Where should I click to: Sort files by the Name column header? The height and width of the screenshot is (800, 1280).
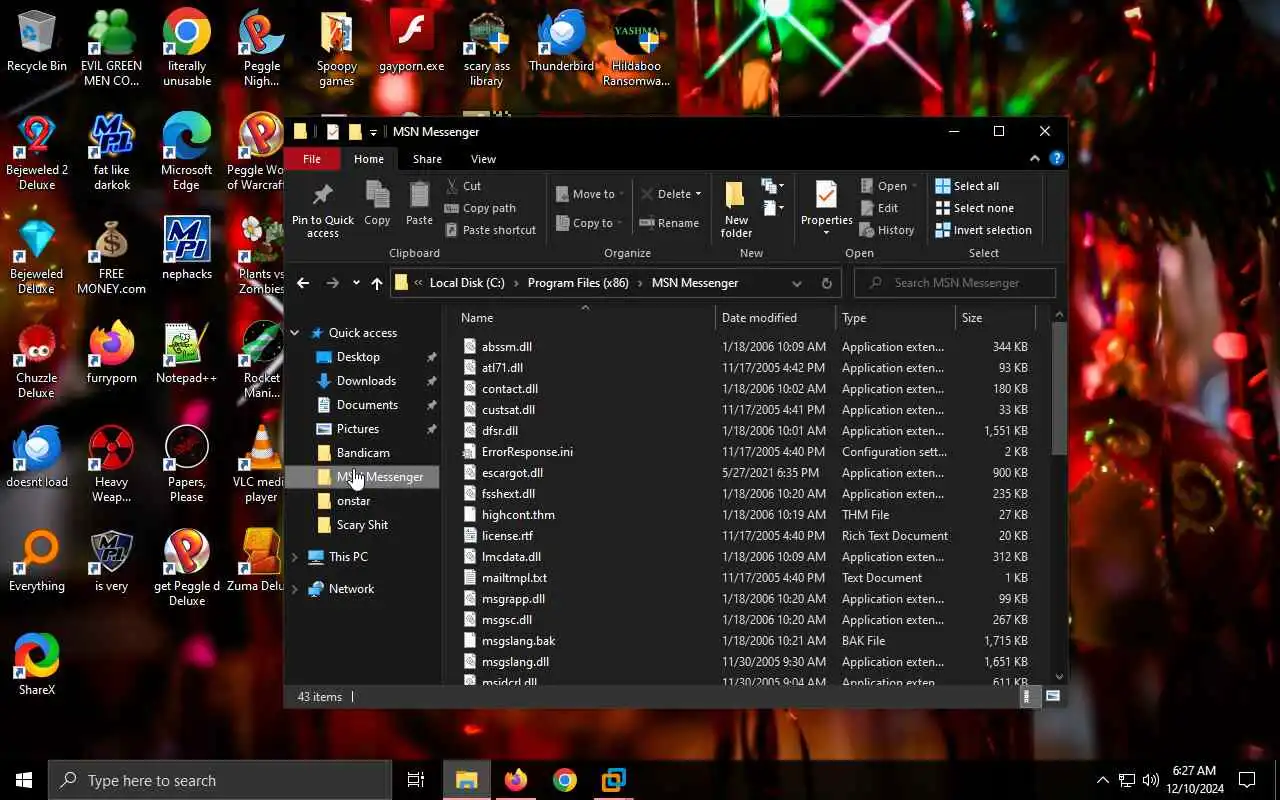click(x=585, y=318)
